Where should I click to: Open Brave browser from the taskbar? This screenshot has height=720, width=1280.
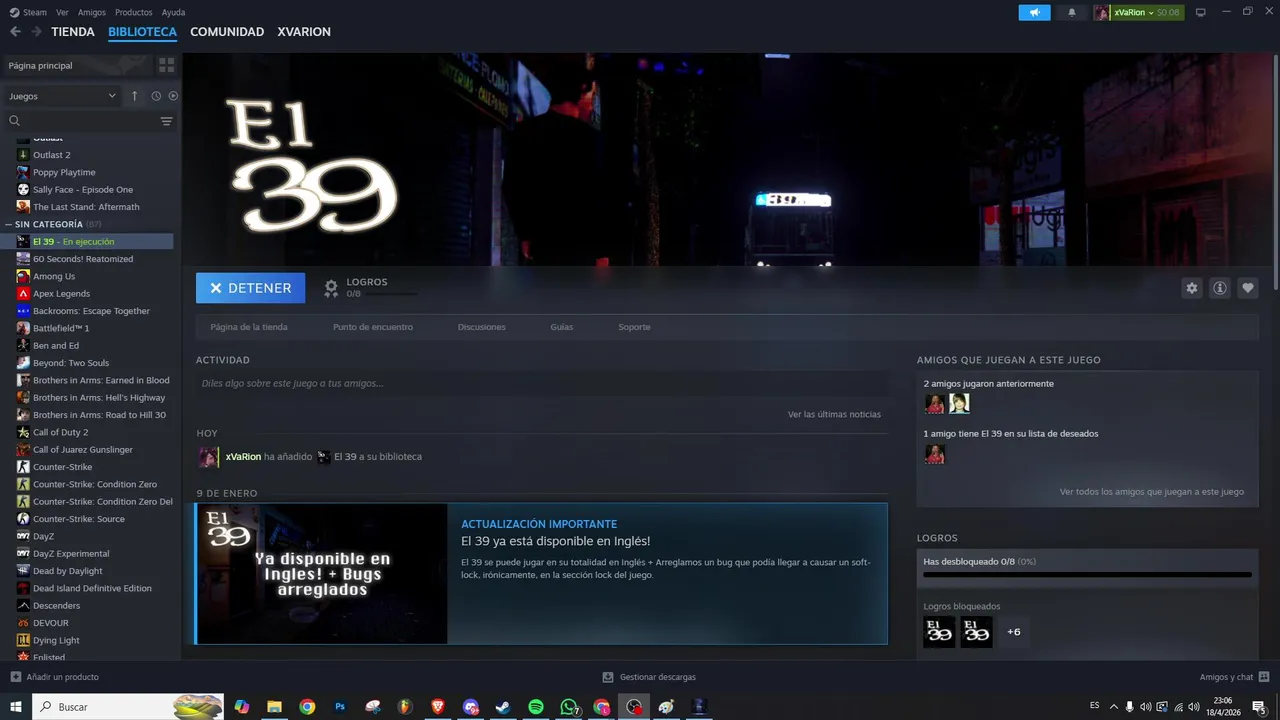pos(438,707)
